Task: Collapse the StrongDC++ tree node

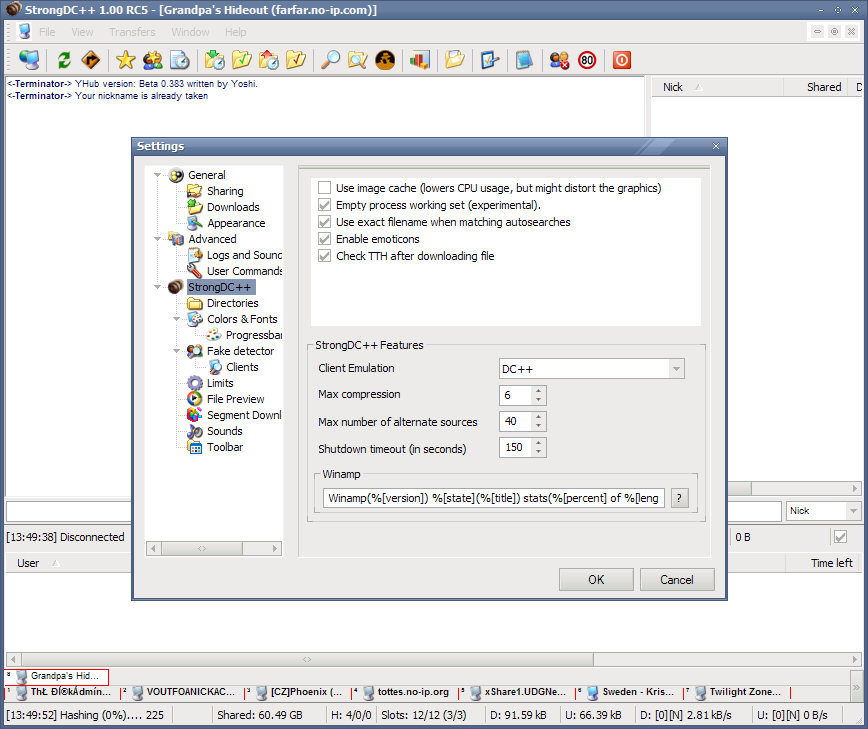Action: [158, 287]
